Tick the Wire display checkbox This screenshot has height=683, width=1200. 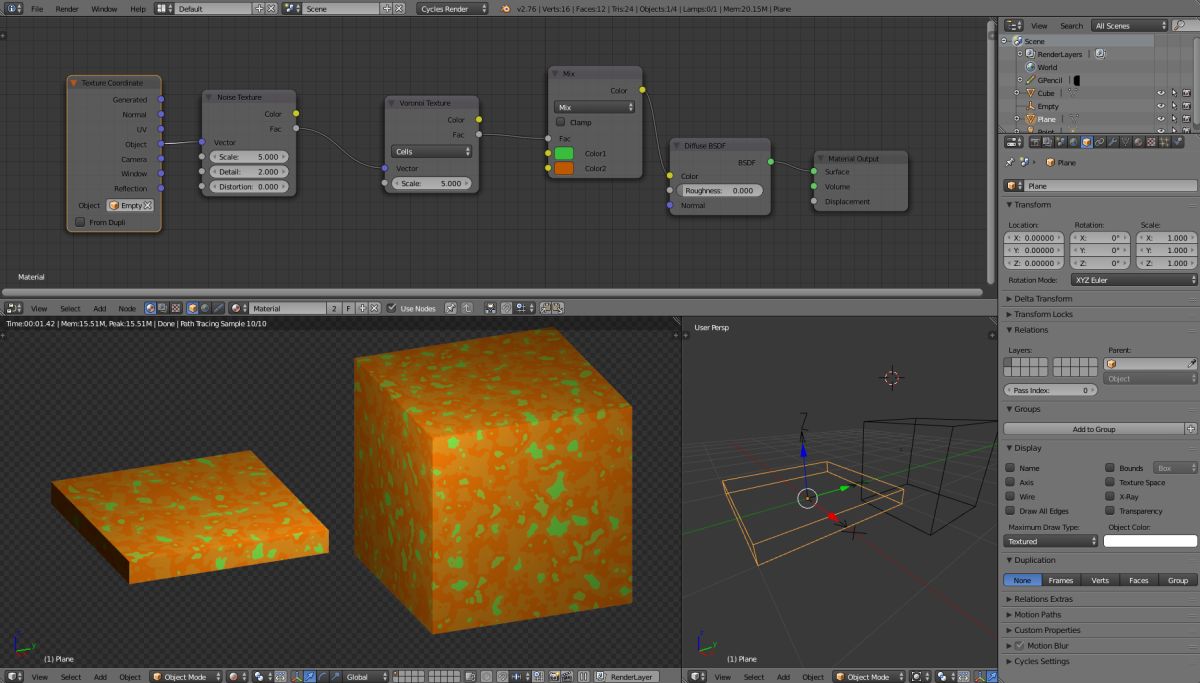1010,496
